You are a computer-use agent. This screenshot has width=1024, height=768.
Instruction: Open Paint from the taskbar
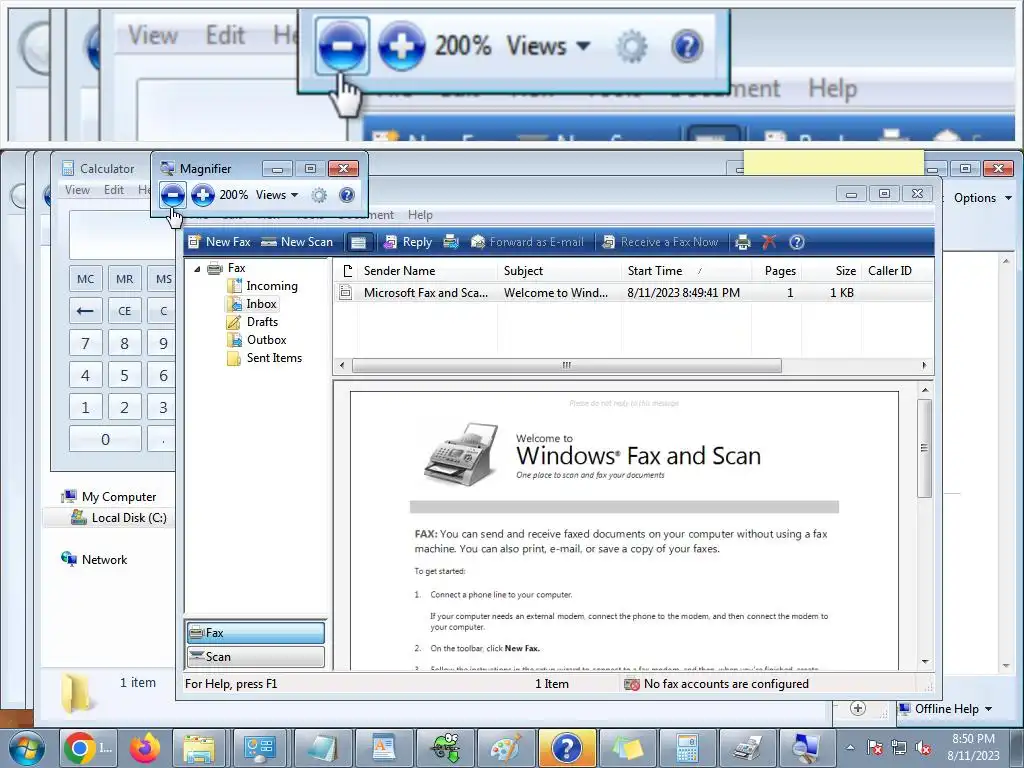click(505, 748)
